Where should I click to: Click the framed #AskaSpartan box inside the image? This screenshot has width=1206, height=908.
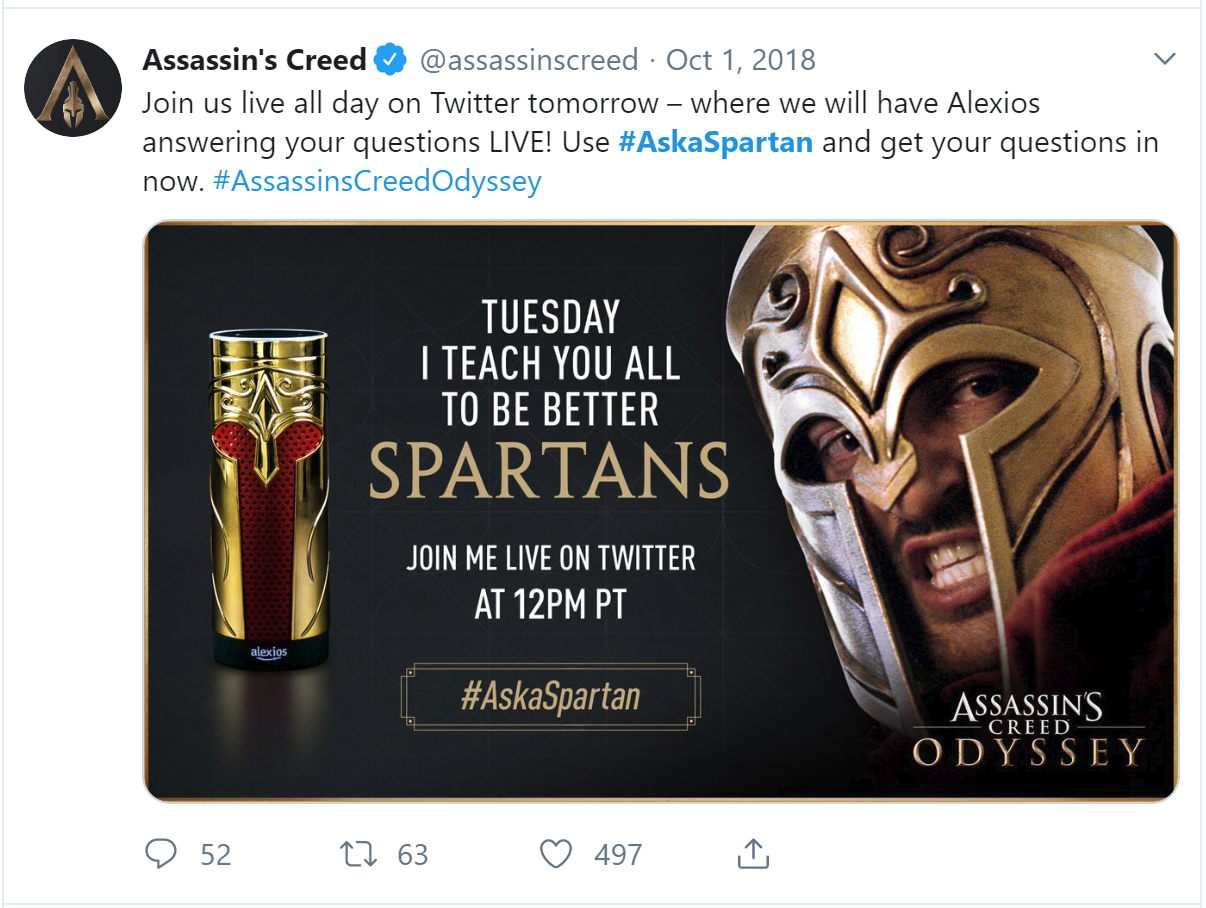click(x=550, y=695)
